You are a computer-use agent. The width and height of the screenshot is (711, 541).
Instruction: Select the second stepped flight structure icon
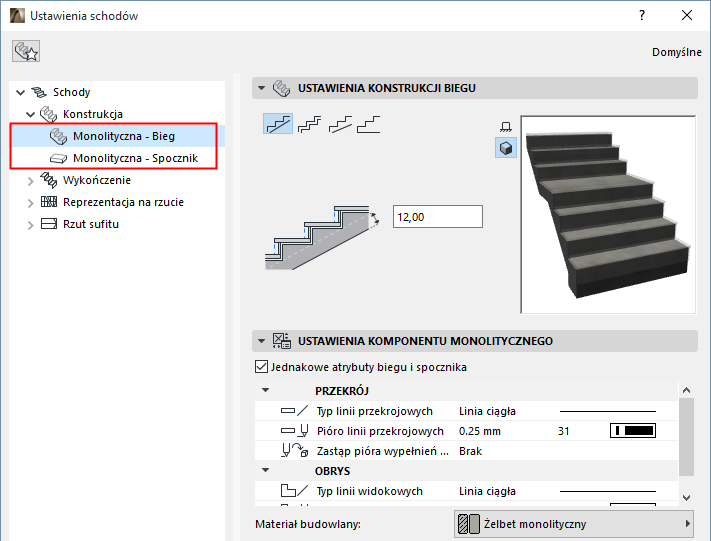309,124
